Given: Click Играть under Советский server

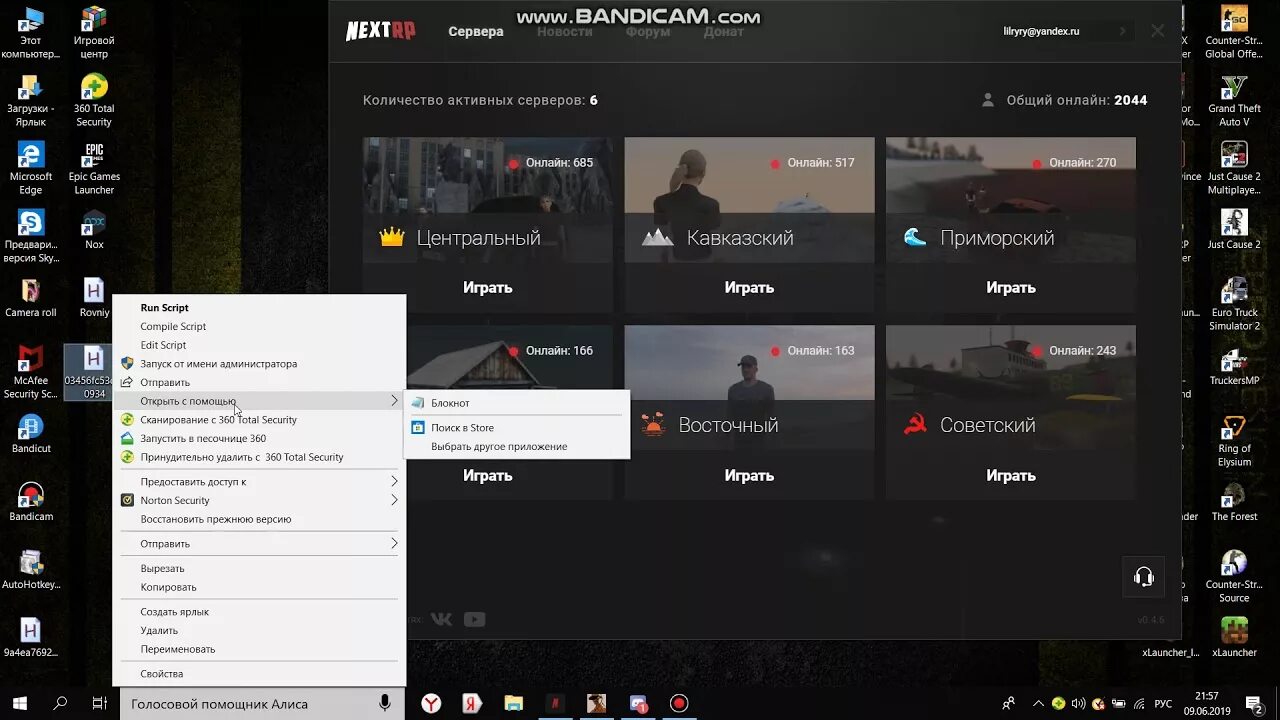Looking at the screenshot, I should (1011, 475).
